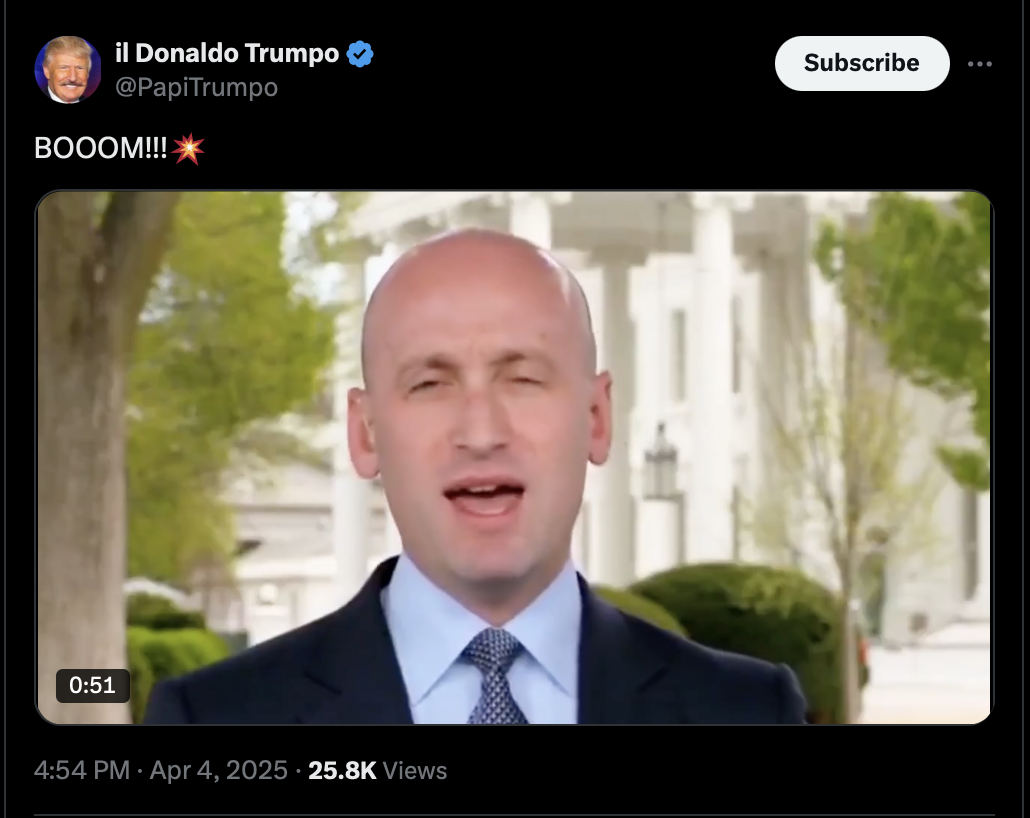
Task: Click the 4:54 PM post time
Action: click(82, 770)
